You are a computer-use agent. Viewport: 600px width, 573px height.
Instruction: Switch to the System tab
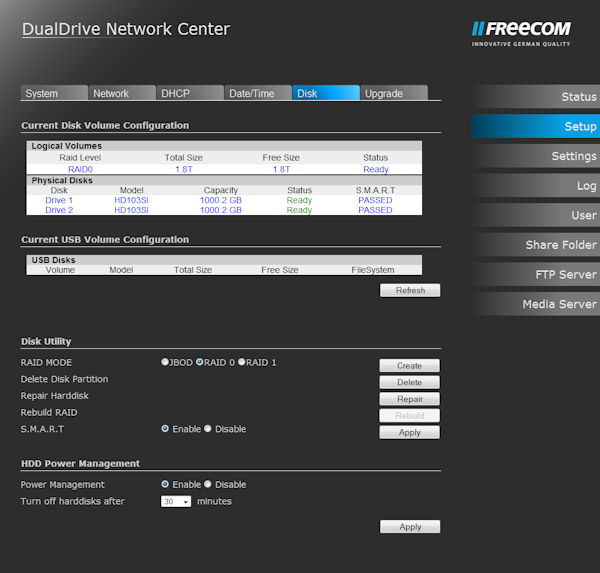click(53, 93)
